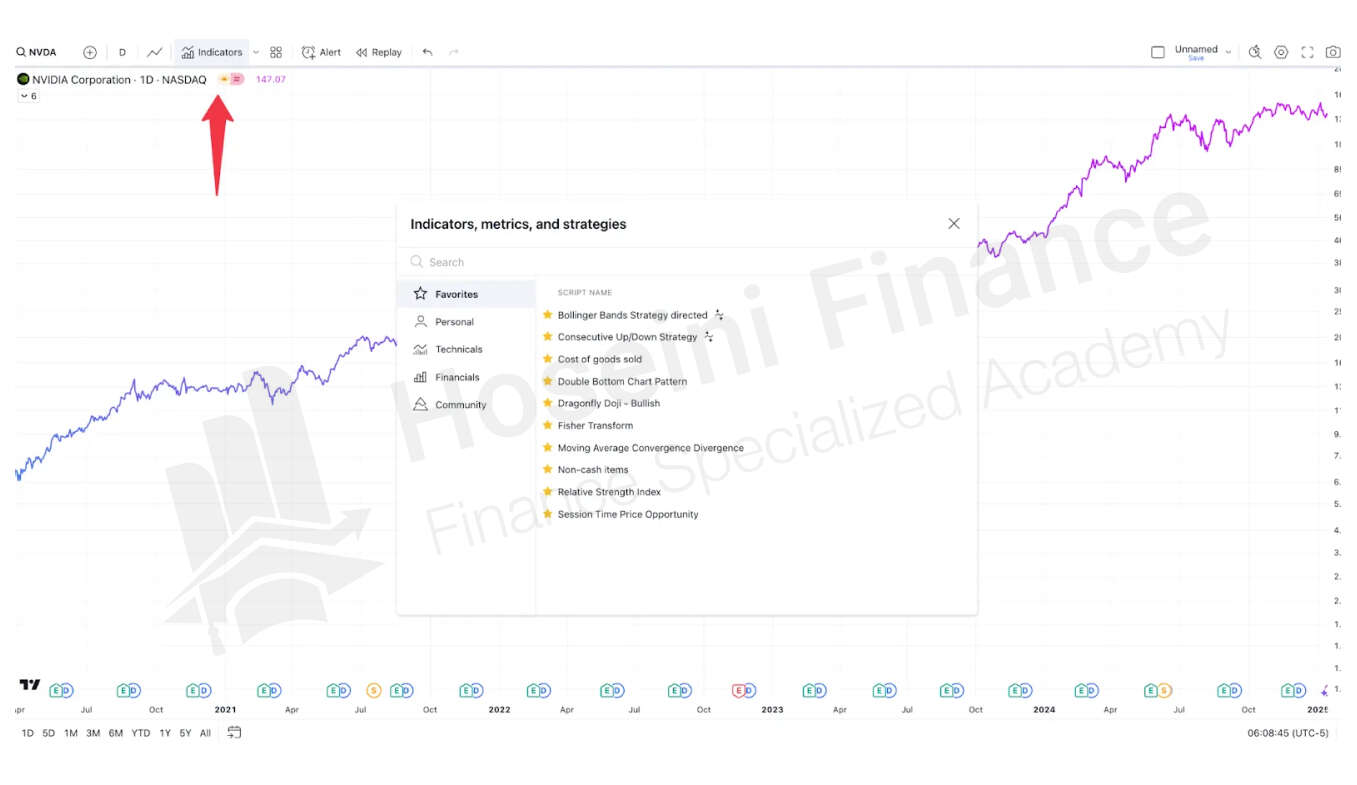This screenshot has height=785, width=1357.
Task: Select the 1Y time range
Action: pos(165,733)
